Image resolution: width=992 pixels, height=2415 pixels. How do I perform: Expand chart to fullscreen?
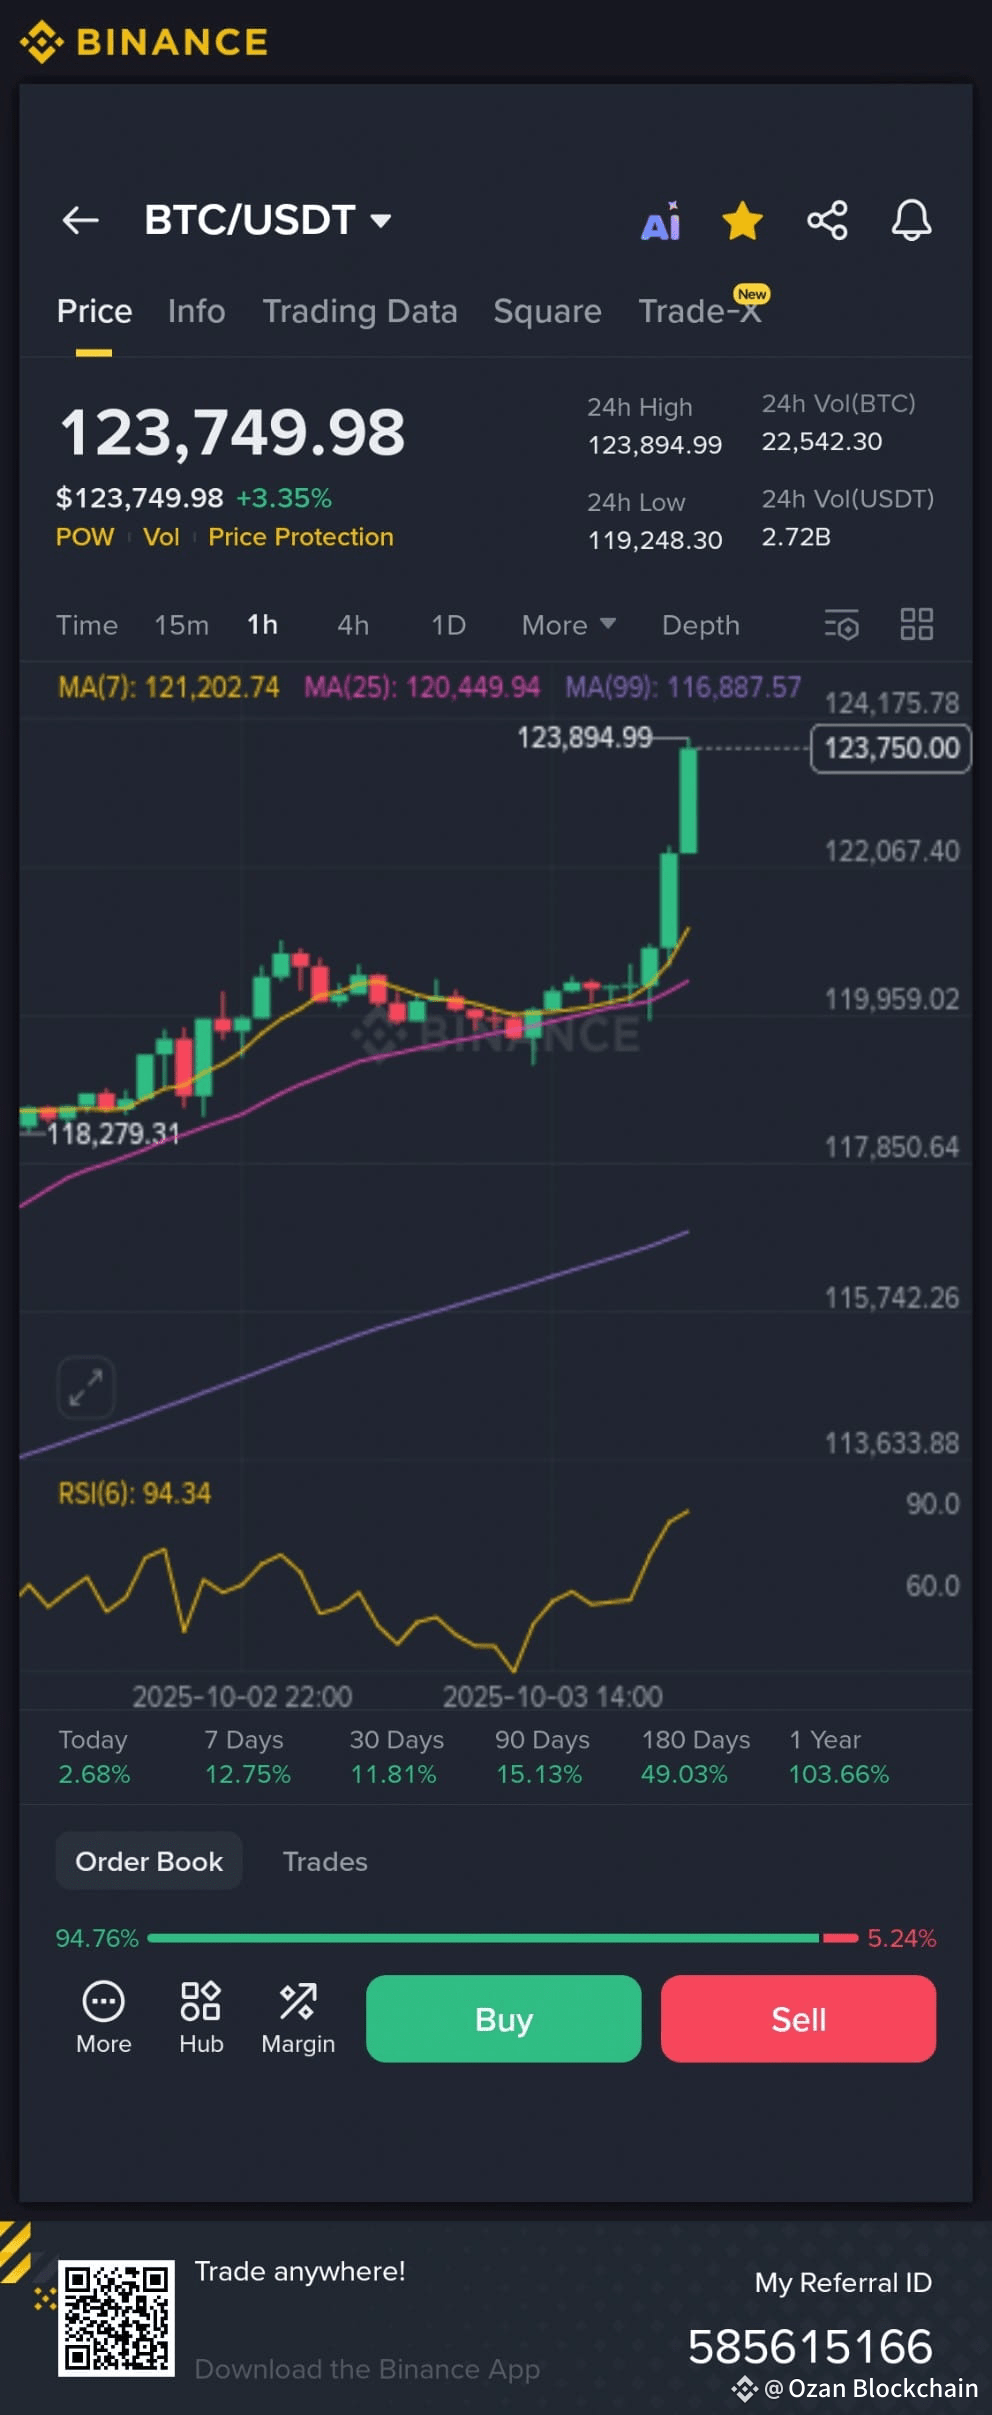pyautogui.click(x=86, y=1387)
